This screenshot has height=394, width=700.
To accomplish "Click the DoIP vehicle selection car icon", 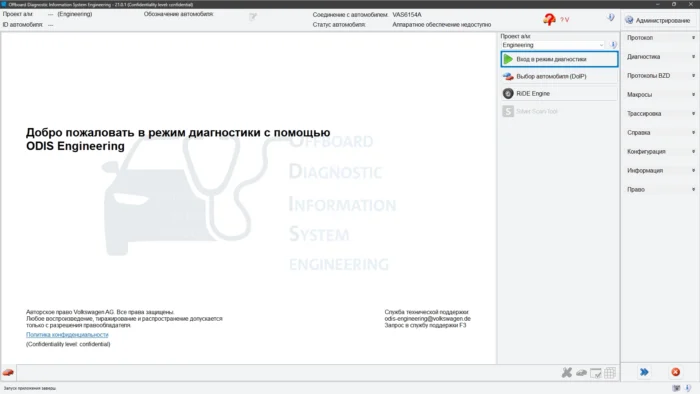I will coord(508,76).
